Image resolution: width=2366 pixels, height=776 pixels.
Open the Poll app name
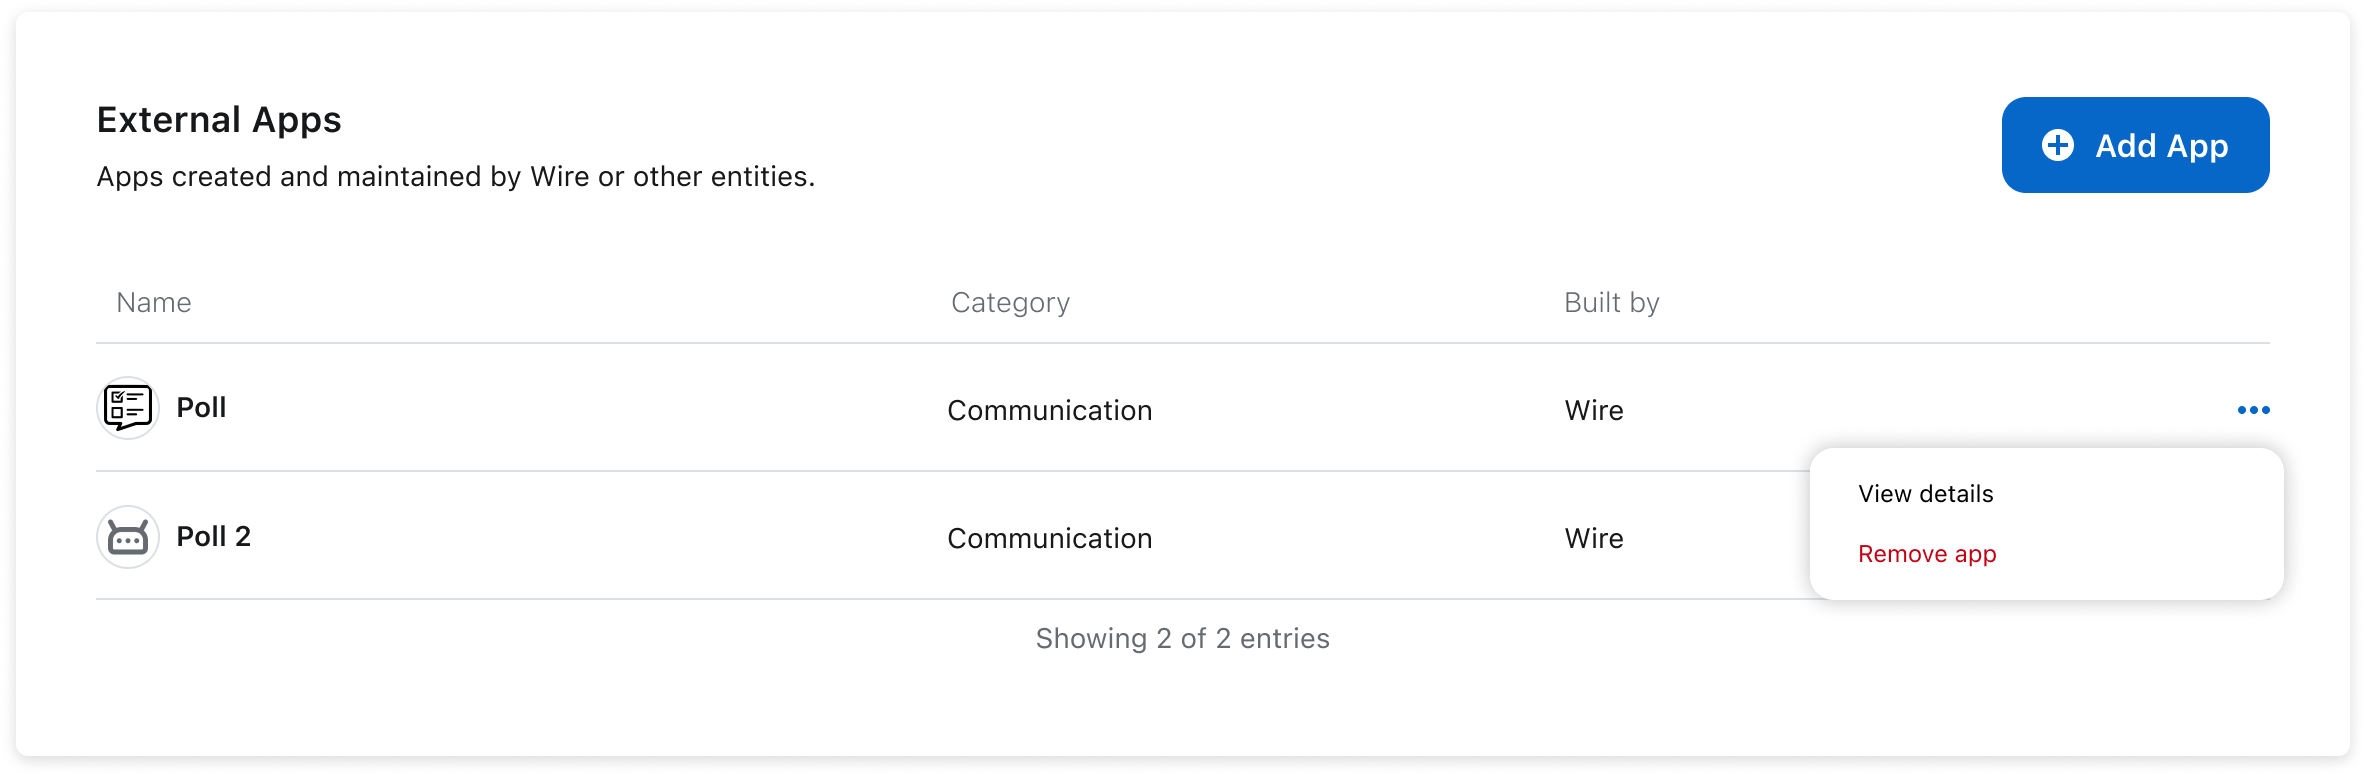click(201, 408)
